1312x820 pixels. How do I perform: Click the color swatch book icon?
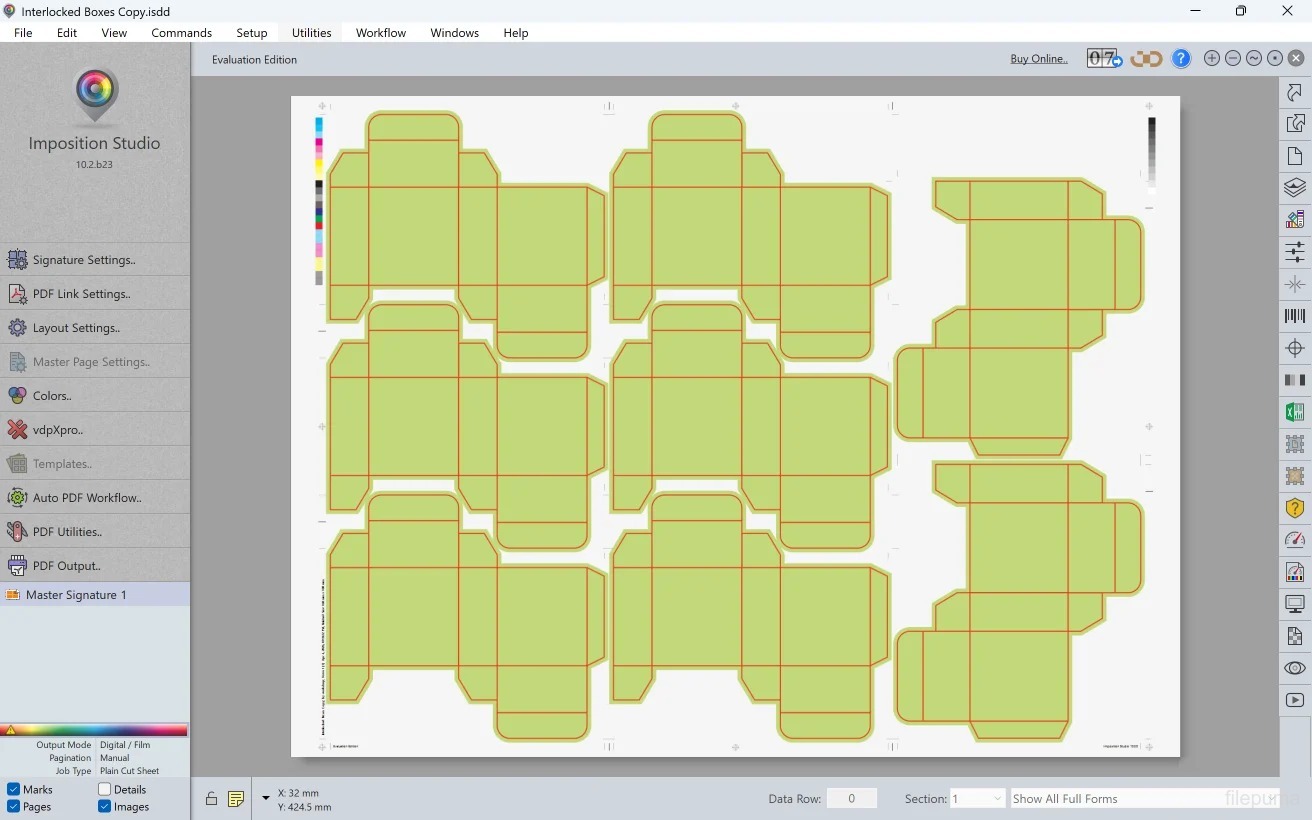[x=1295, y=219]
